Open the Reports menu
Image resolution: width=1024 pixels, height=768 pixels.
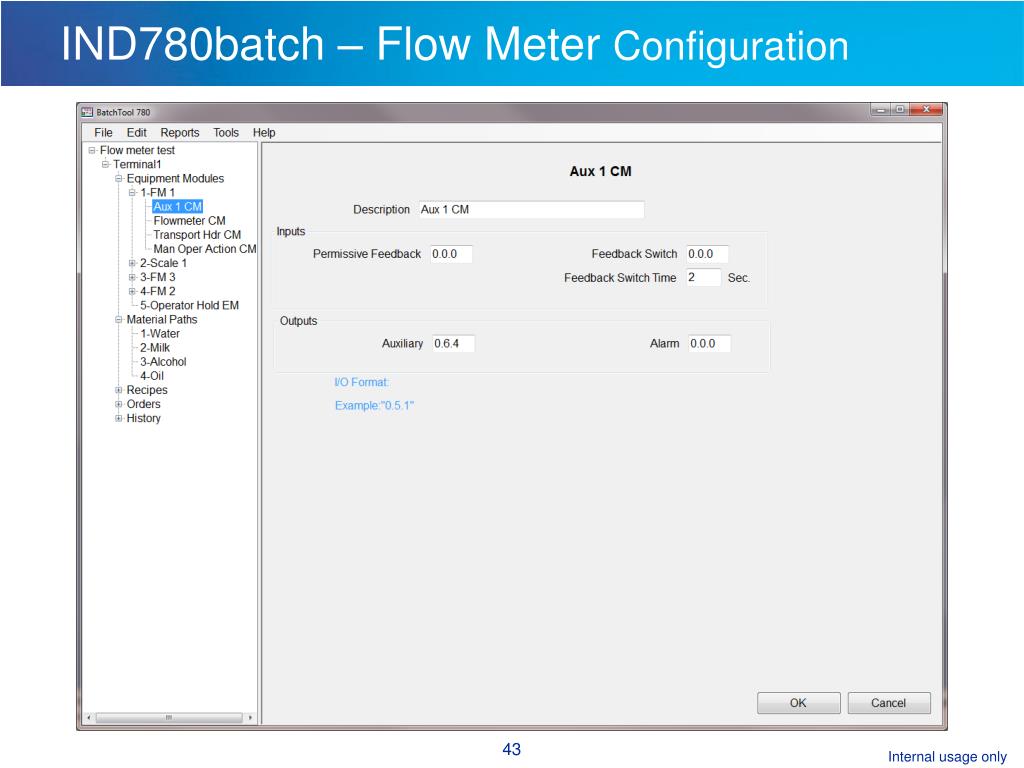click(x=180, y=133)
